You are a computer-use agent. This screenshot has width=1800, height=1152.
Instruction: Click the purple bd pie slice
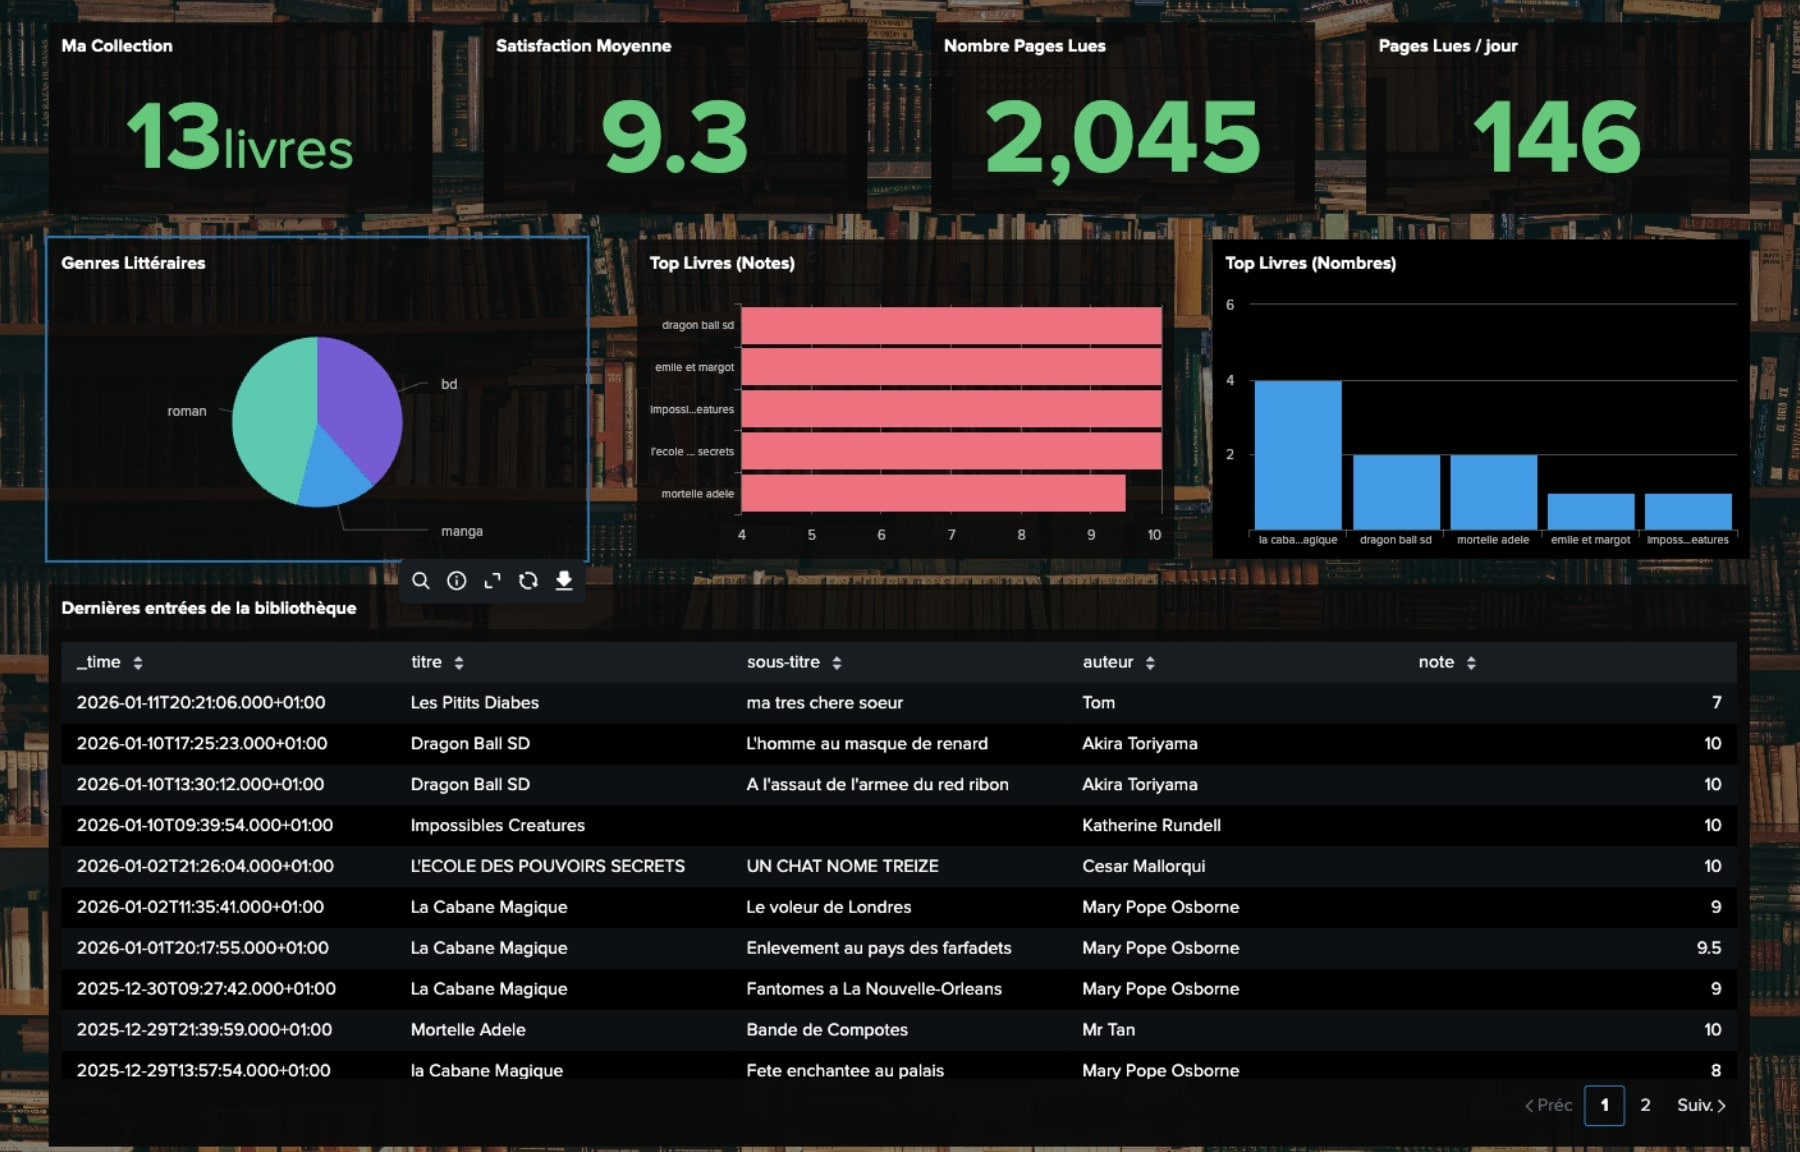(x=360, y=400)
